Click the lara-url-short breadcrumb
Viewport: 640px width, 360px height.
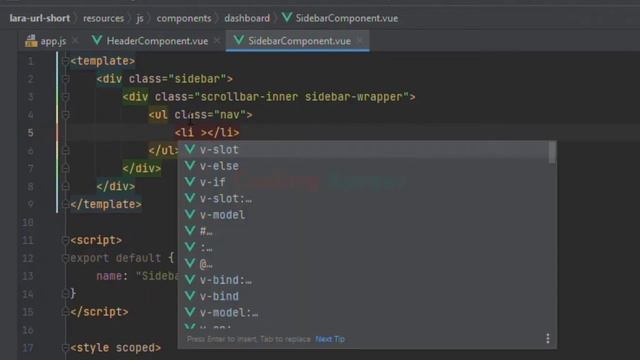tap(40, 18)
